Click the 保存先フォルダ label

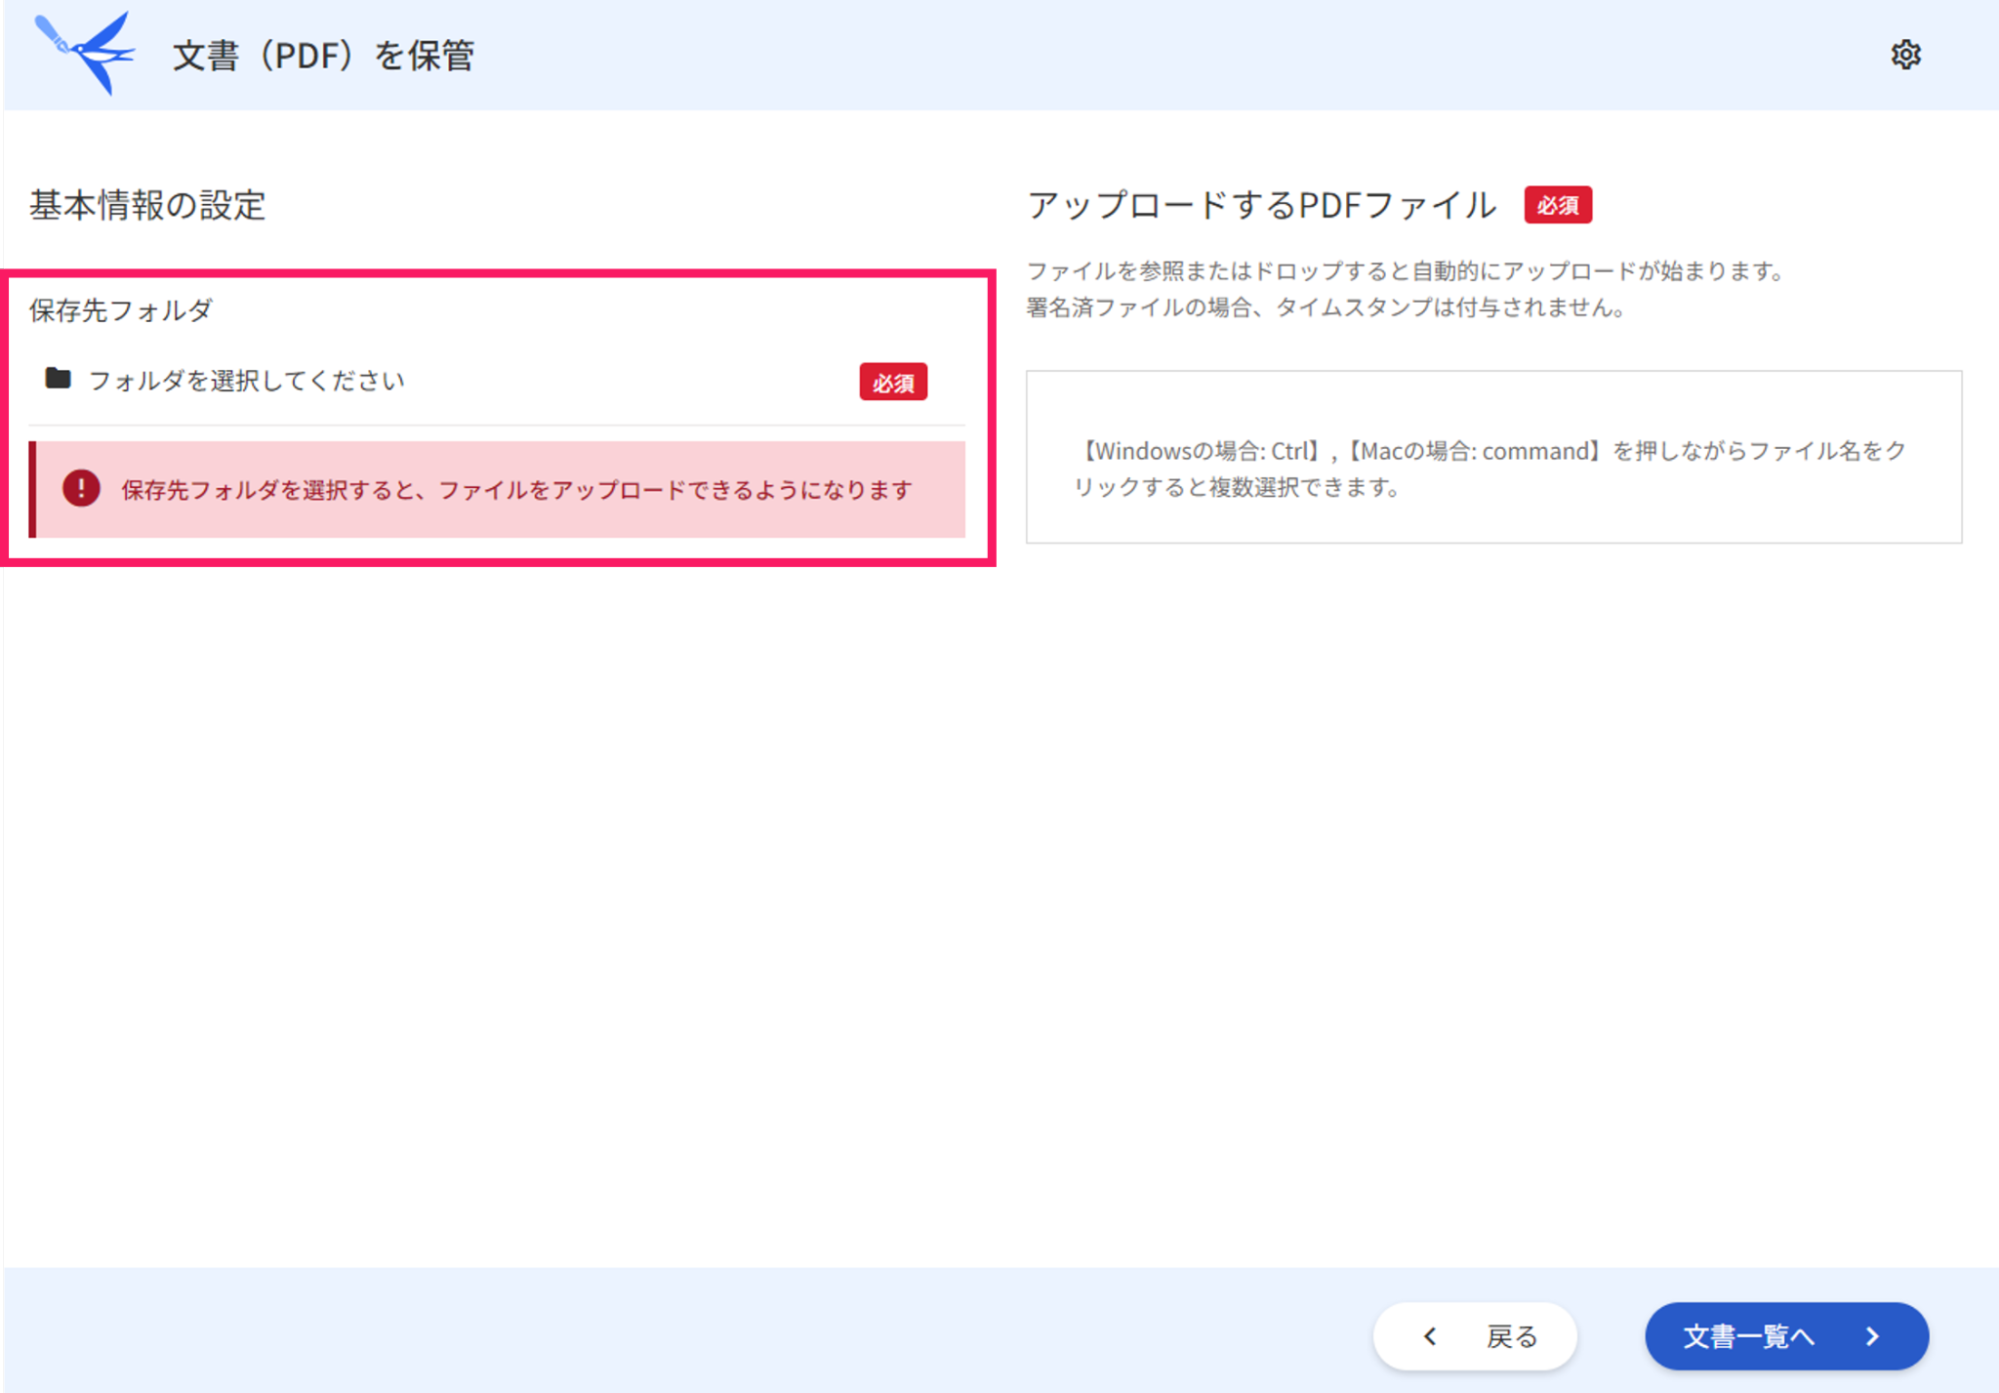(121, 310)
